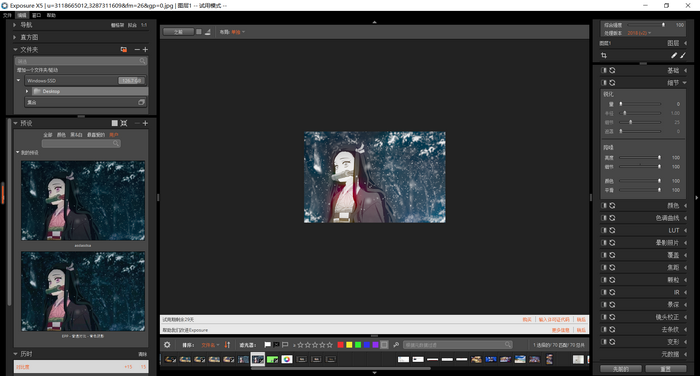Viewport: 700px width, 376px height.
Task: Switch presets to large grid view icon
Action: pos(115,123)
